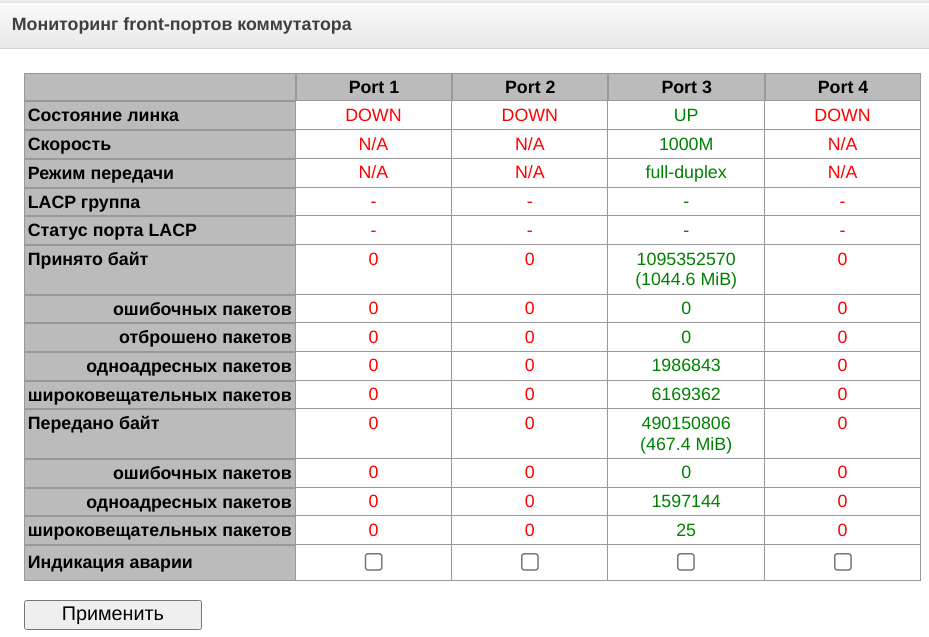Screen dimensions: 929x637
Task: Click the Индикация аварии row label
Action: (110, 562)
